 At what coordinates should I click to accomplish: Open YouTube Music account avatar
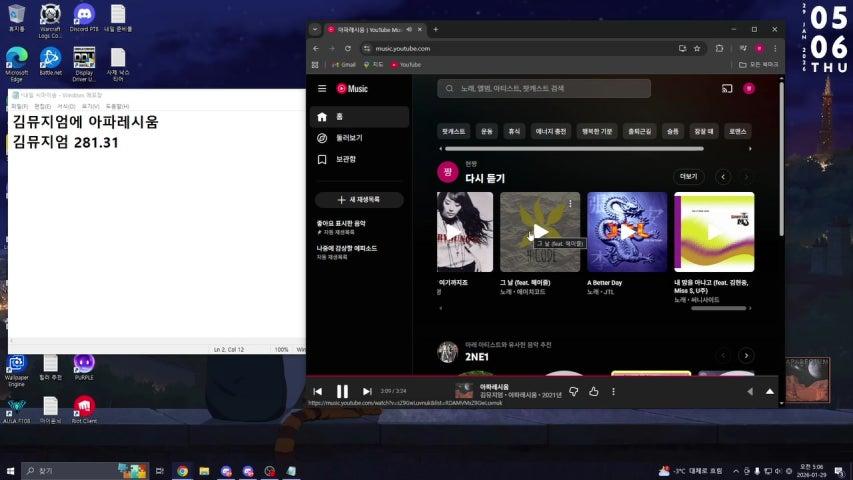pos(749,88)
